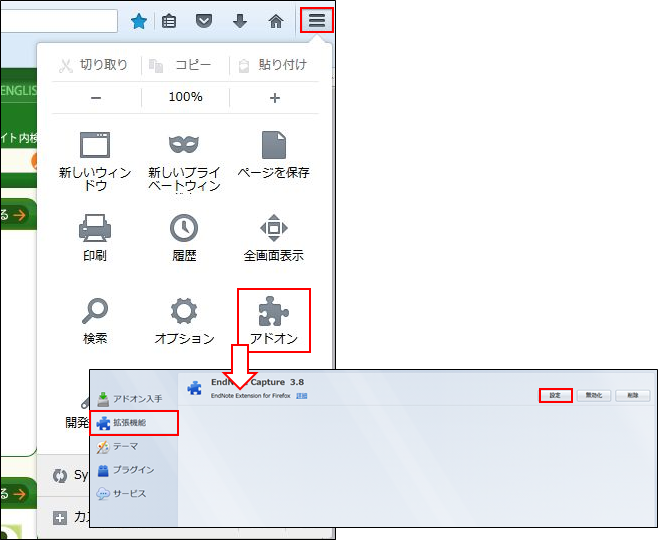Click 設定 button for EndNote Capture

556,395
